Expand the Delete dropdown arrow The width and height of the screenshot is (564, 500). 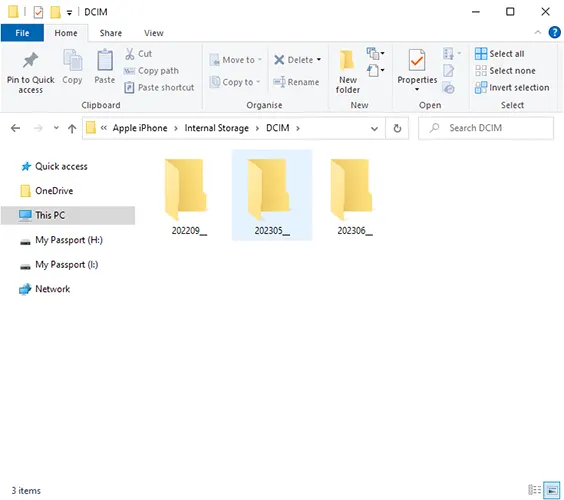[x=319, y=60]
